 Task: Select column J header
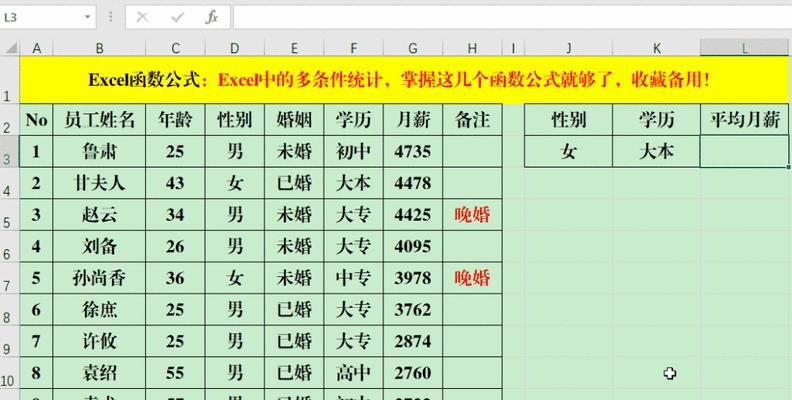tap(569, 48)
